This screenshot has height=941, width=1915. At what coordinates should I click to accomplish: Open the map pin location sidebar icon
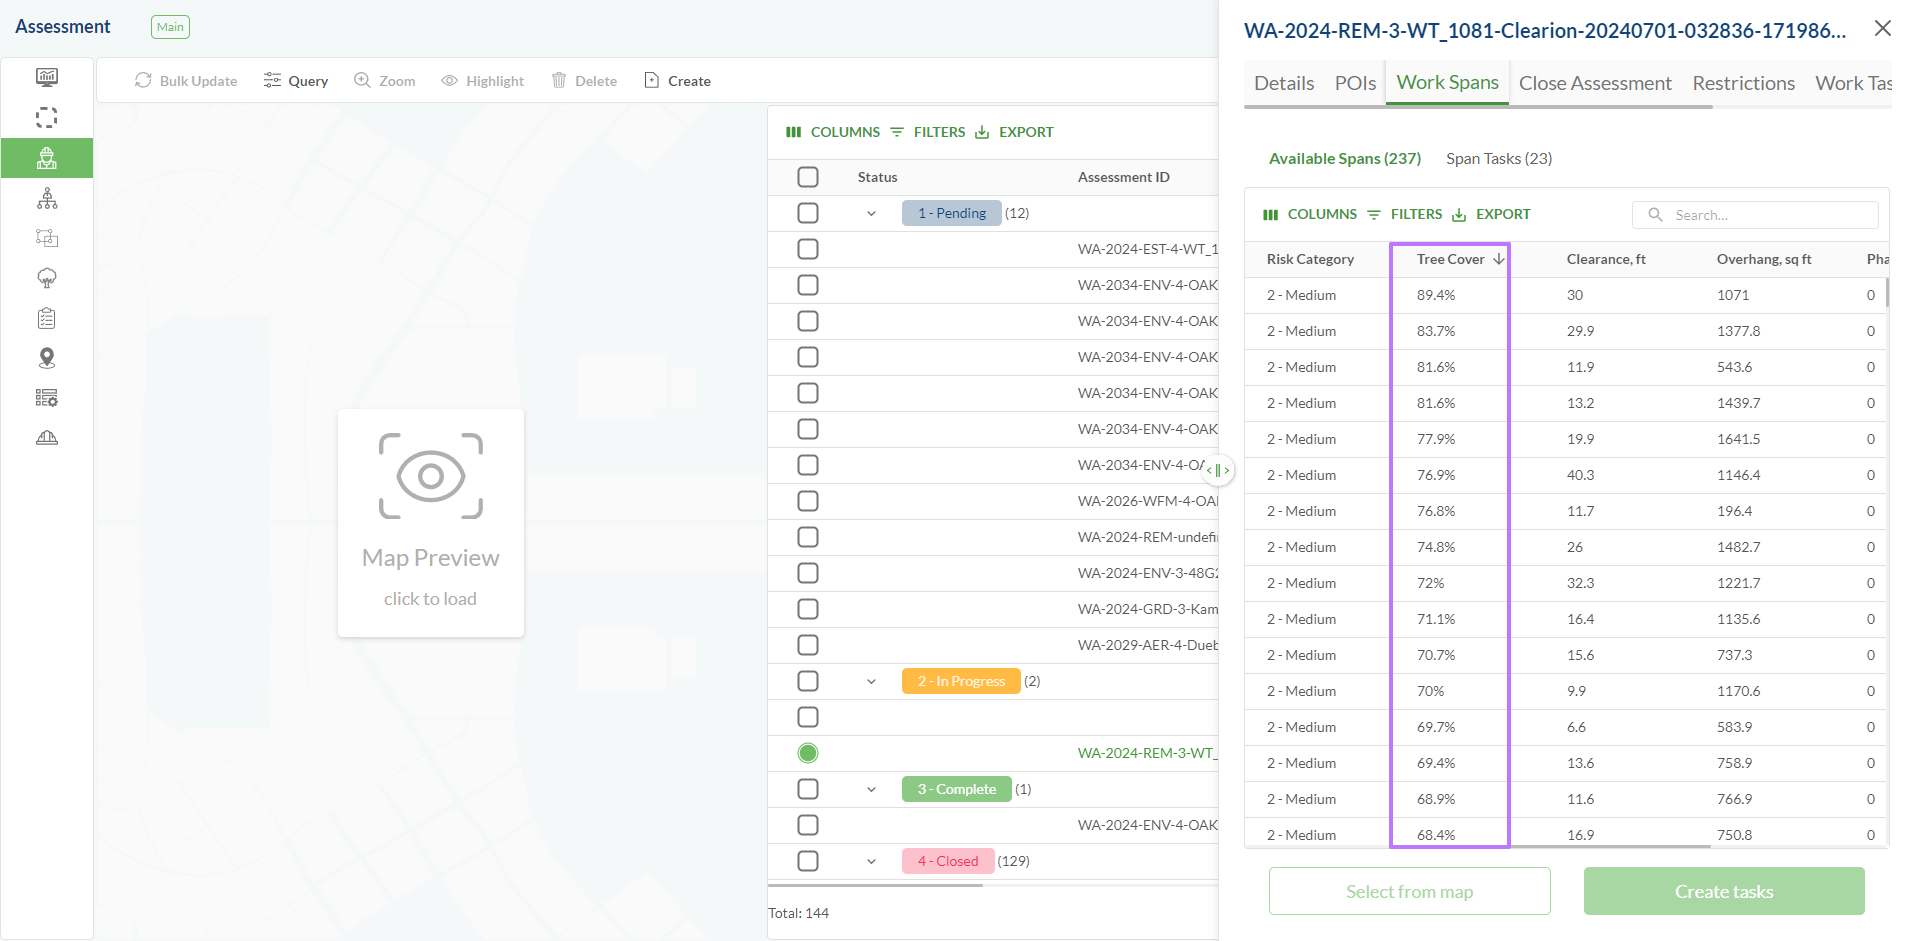(x=47, y=358)
